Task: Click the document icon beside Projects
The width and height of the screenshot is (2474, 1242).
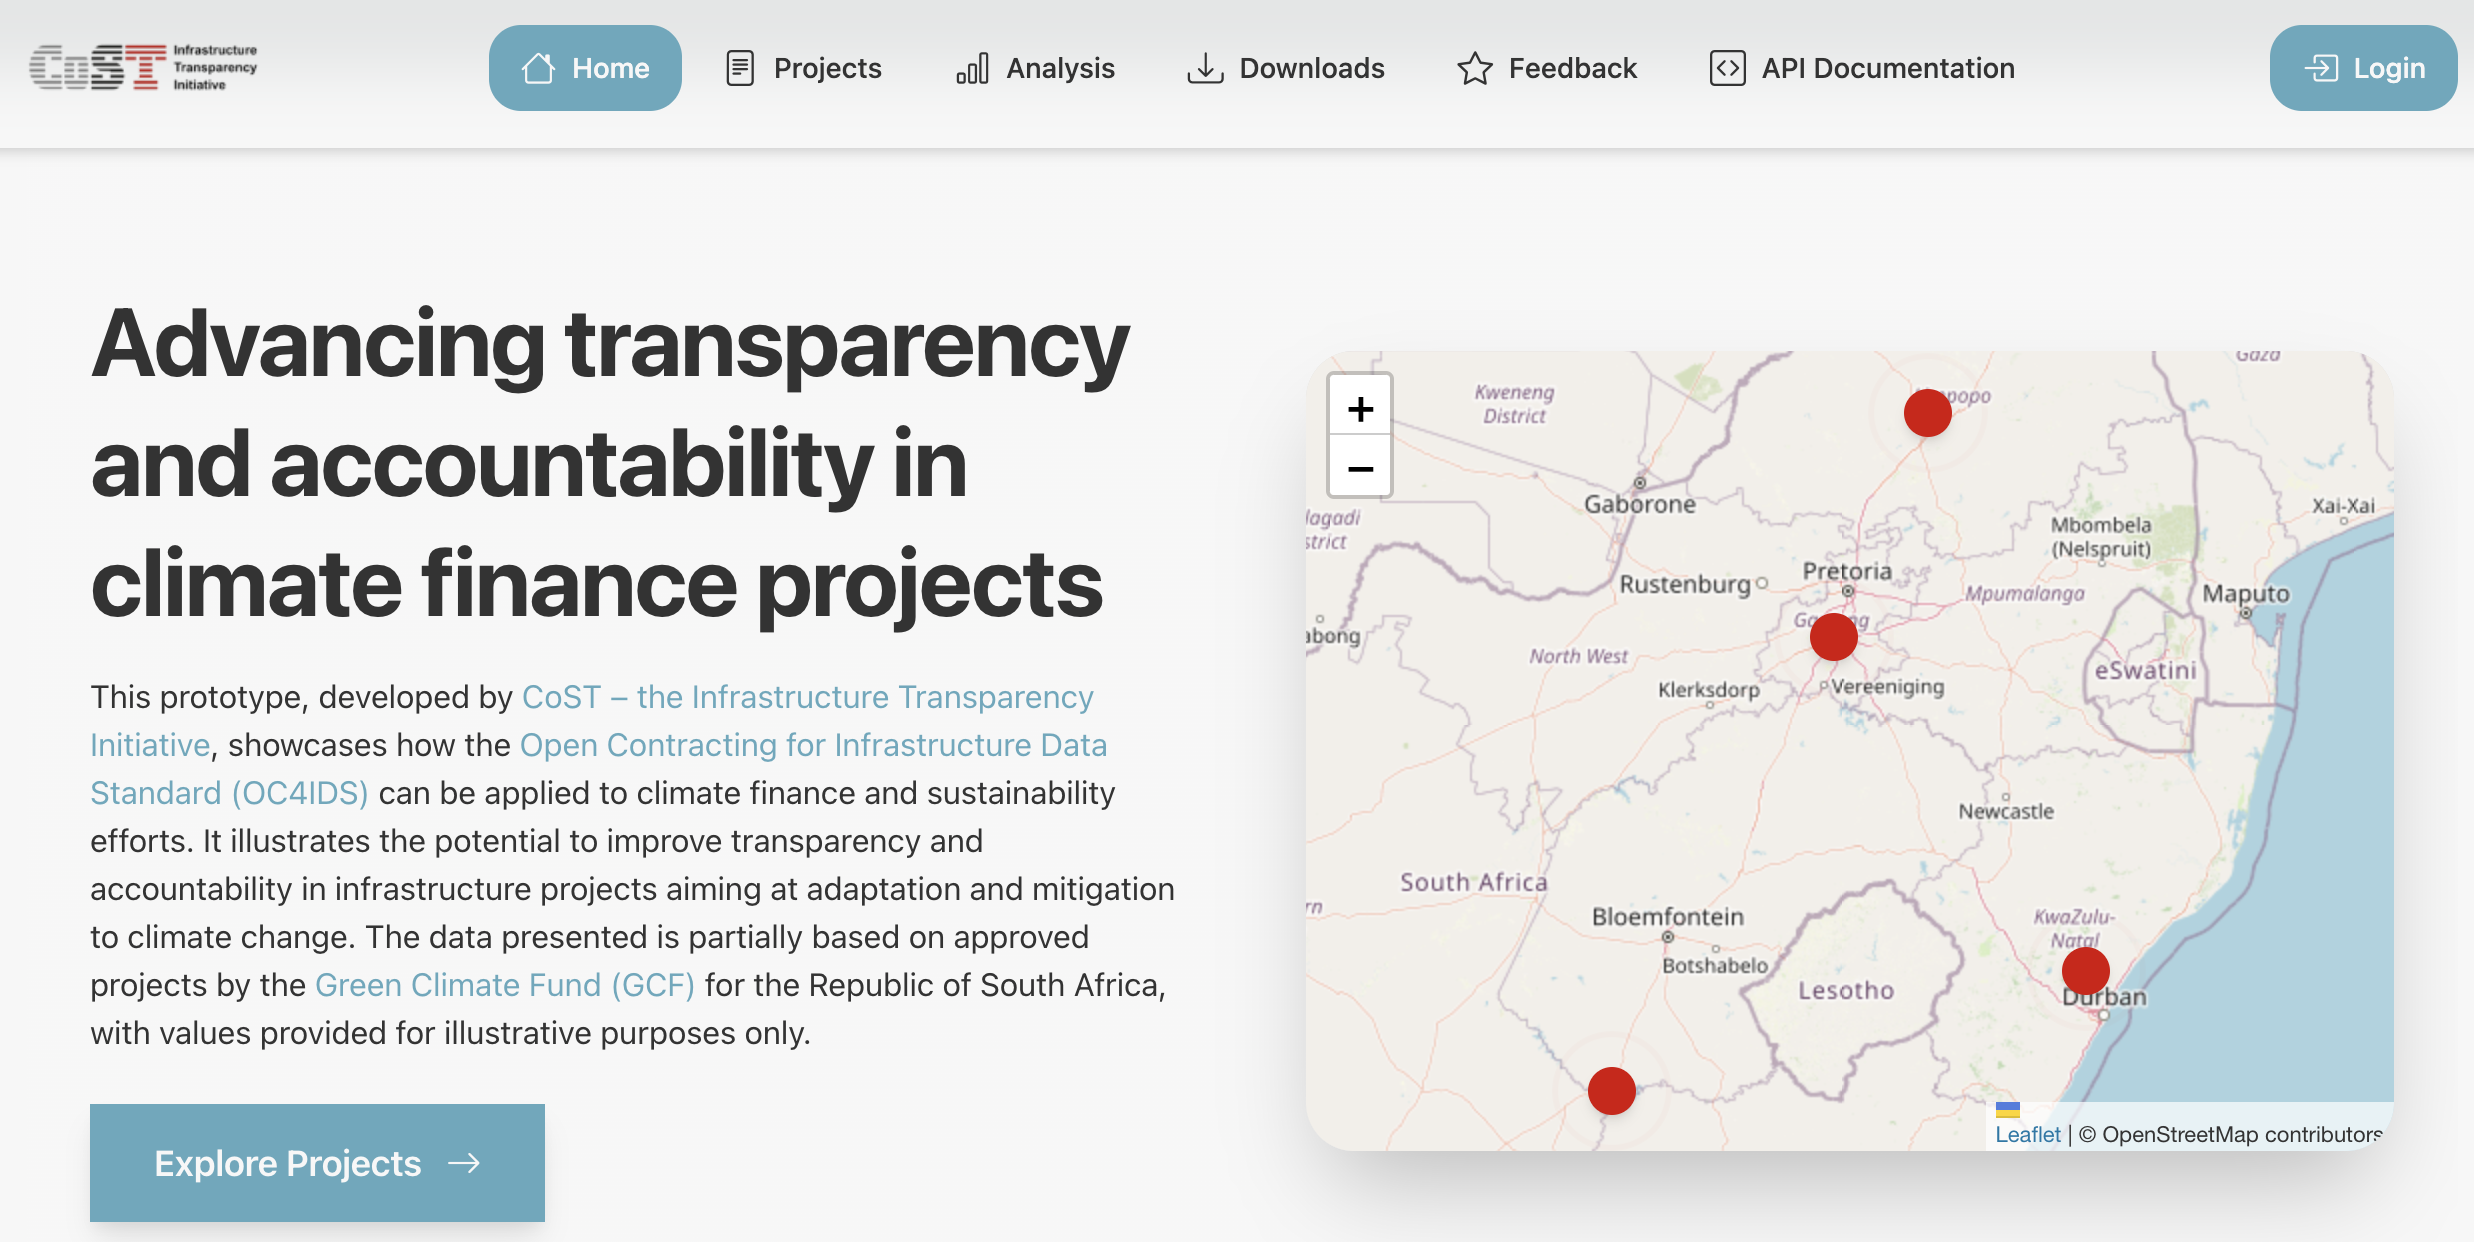Action: 740,68
